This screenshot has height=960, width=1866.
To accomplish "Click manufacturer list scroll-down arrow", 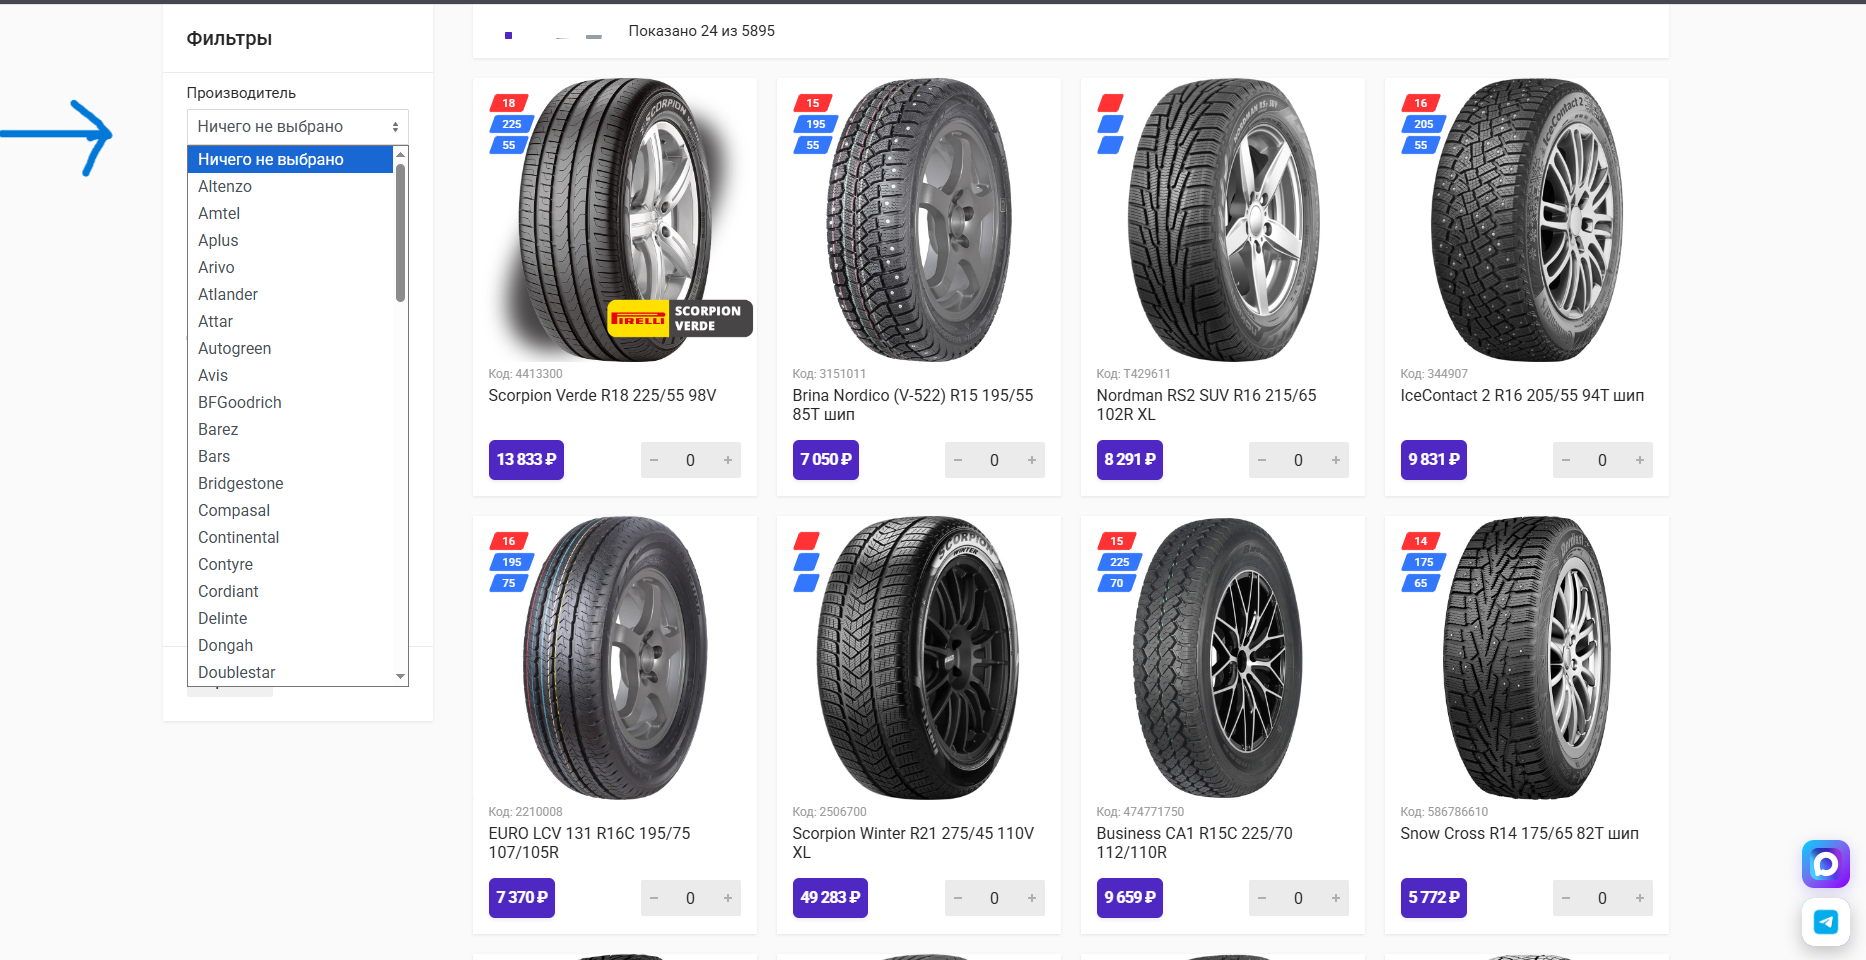I will click(401, 676).
